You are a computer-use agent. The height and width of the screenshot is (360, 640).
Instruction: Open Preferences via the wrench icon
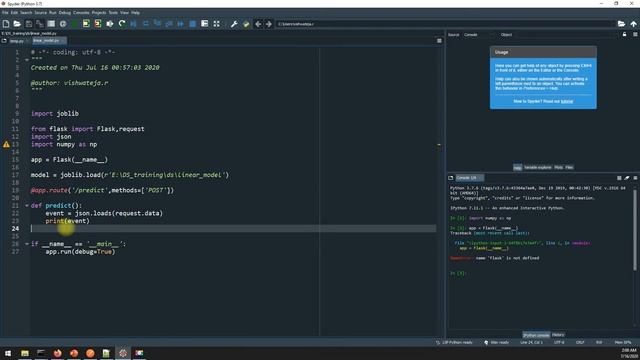coord(234,24)
